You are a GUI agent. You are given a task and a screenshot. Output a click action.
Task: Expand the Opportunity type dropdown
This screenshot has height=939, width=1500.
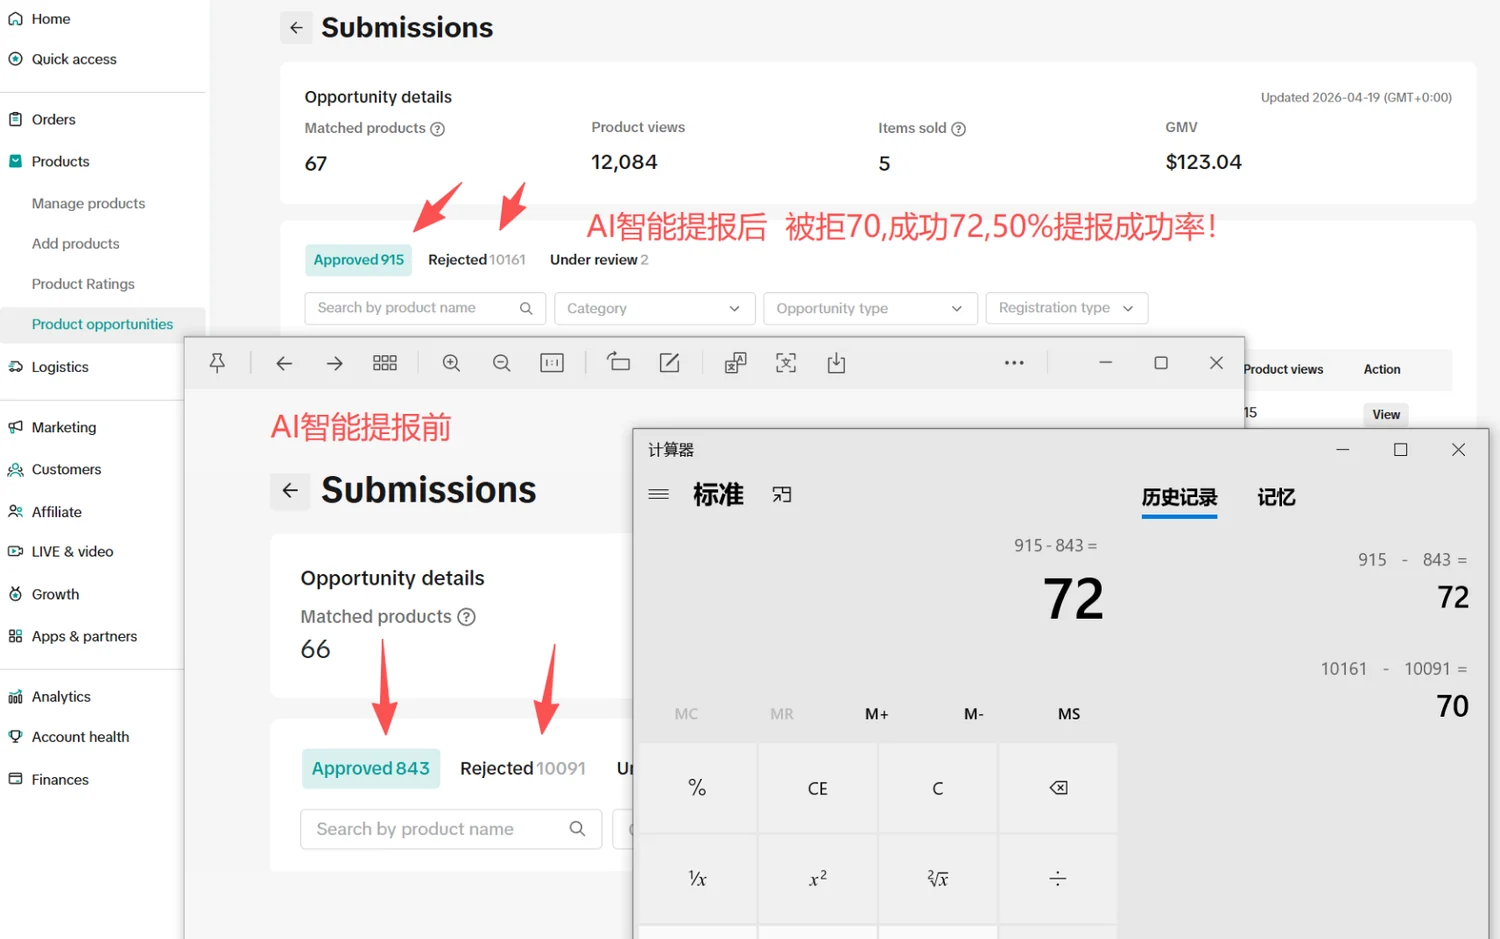point(869,308)
